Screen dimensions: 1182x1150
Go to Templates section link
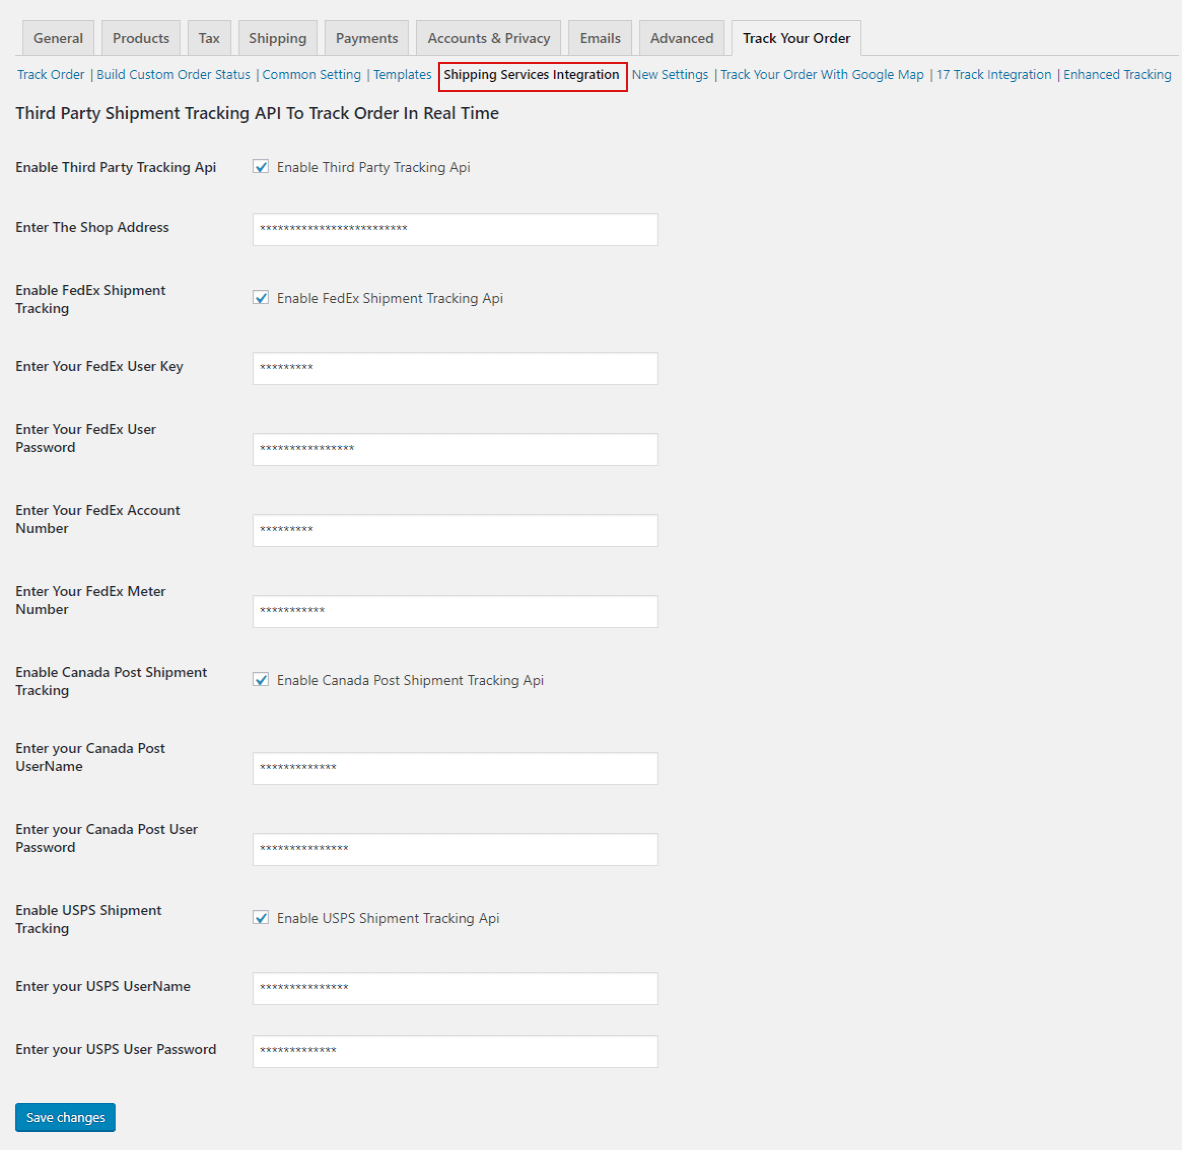pos(402,75)
